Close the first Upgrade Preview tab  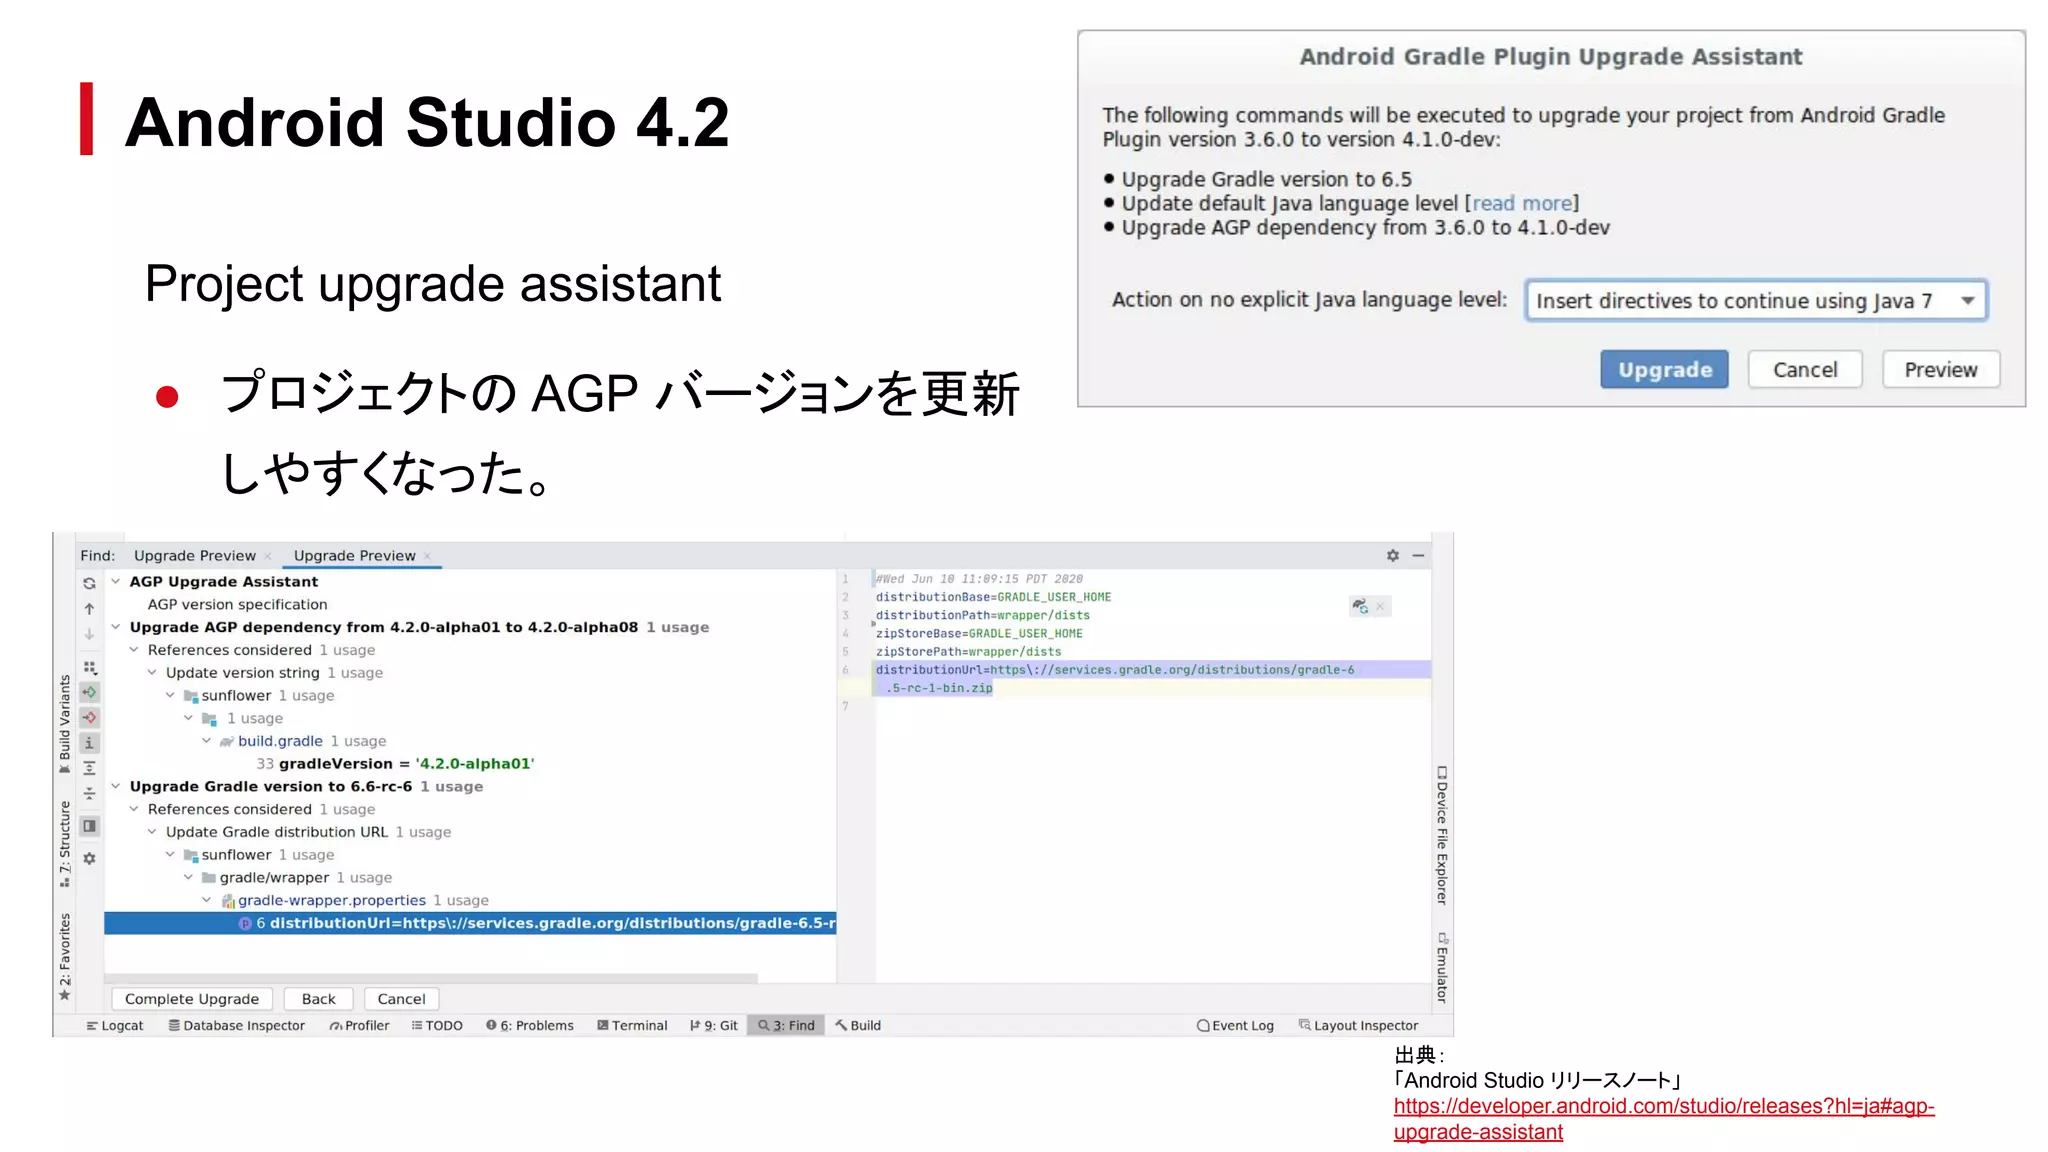point(268,556)
